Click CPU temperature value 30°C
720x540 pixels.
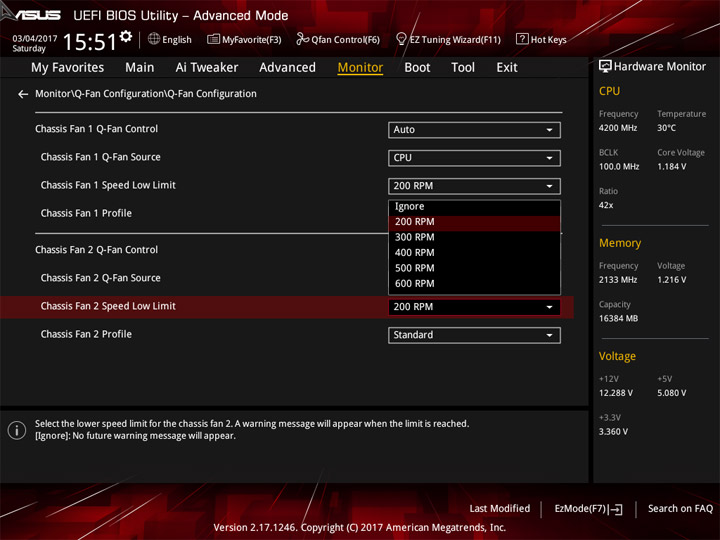click(666, 128)
